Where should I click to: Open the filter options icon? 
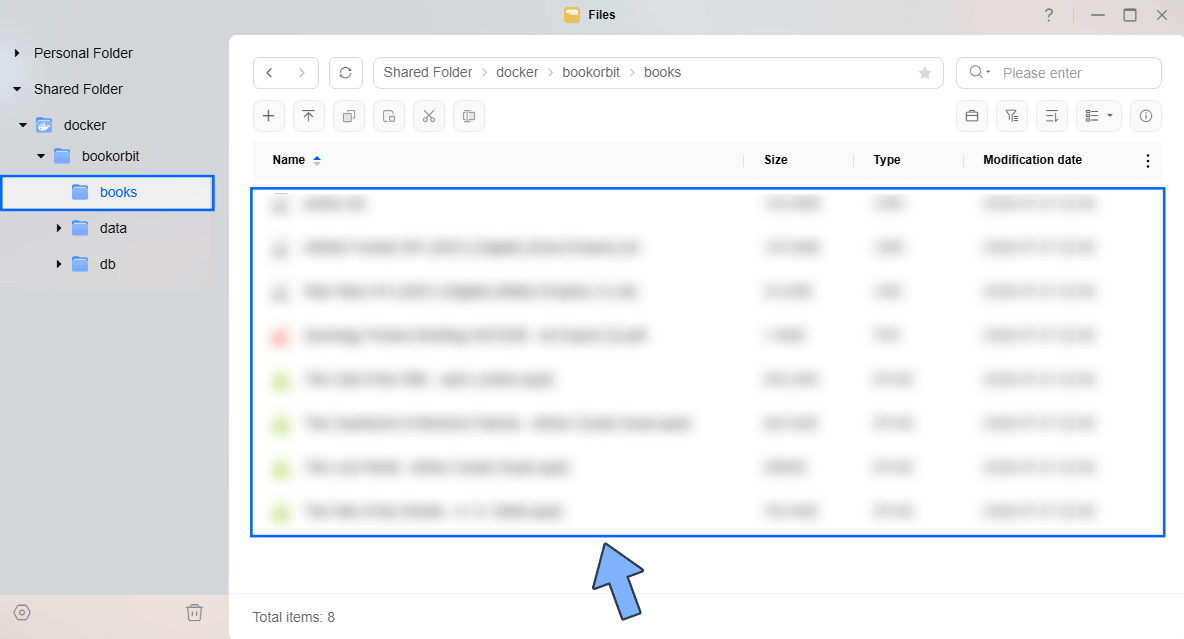[1012, 116]
